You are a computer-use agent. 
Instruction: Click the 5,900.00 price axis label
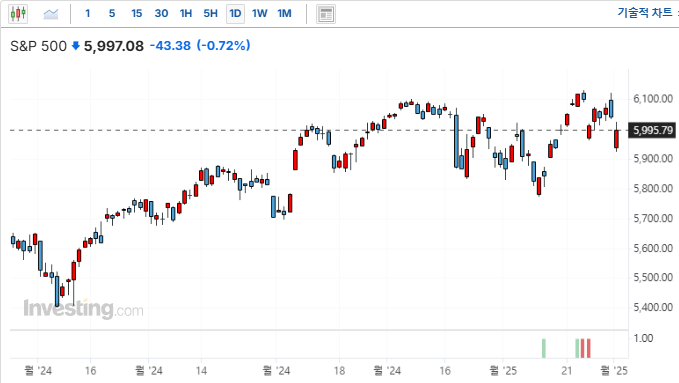click(x=653, y=159)
